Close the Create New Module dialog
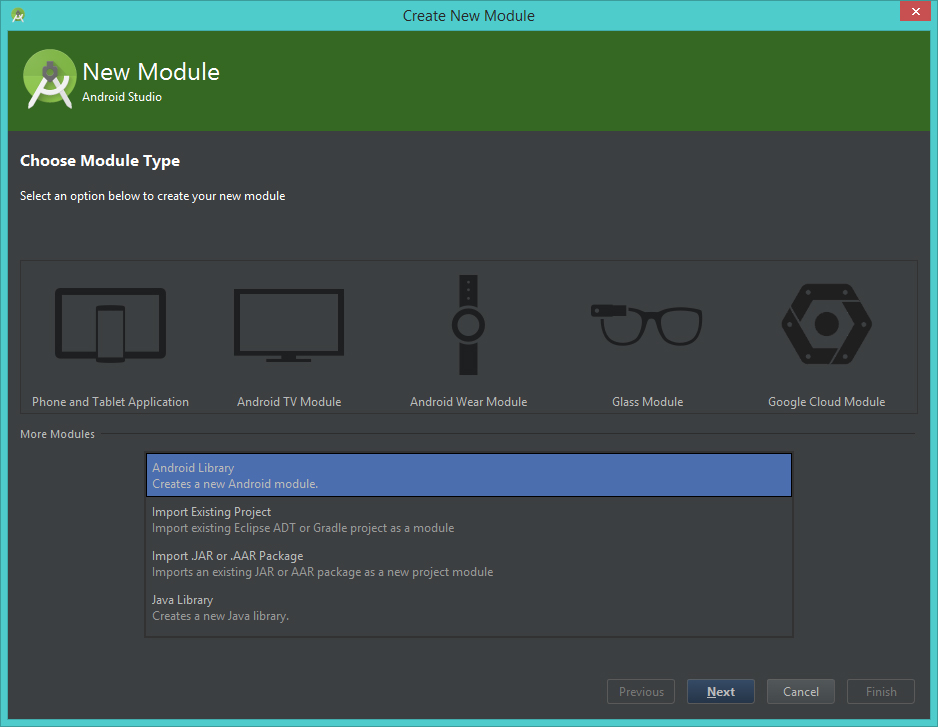This screenshot has width=938, height=727. pos(915,11)
